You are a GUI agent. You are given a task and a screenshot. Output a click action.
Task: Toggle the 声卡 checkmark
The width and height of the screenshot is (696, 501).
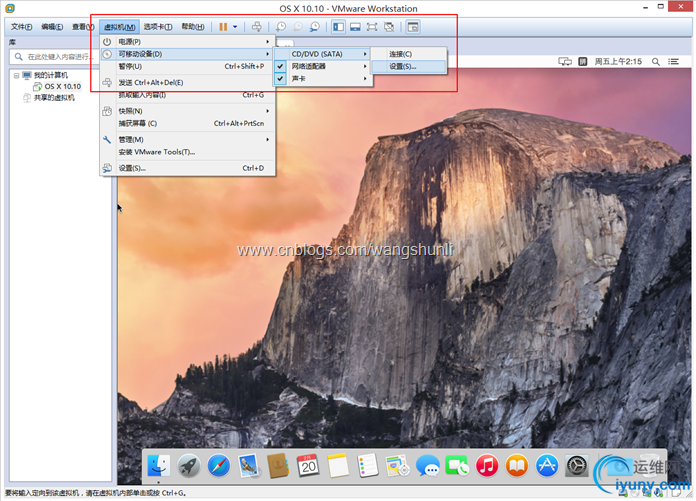[x=280, y=79]
